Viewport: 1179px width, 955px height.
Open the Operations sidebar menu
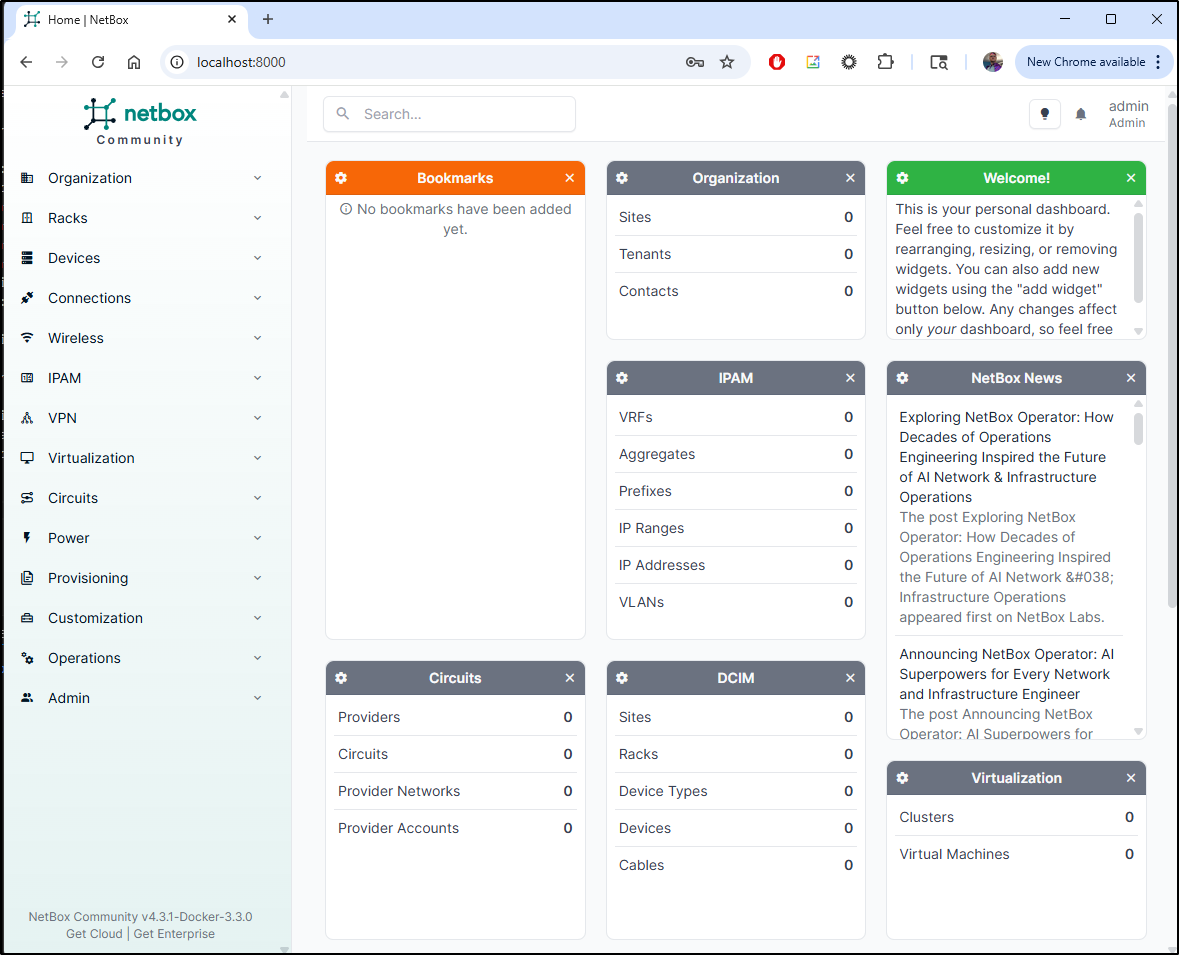click(x=141, y=658)
